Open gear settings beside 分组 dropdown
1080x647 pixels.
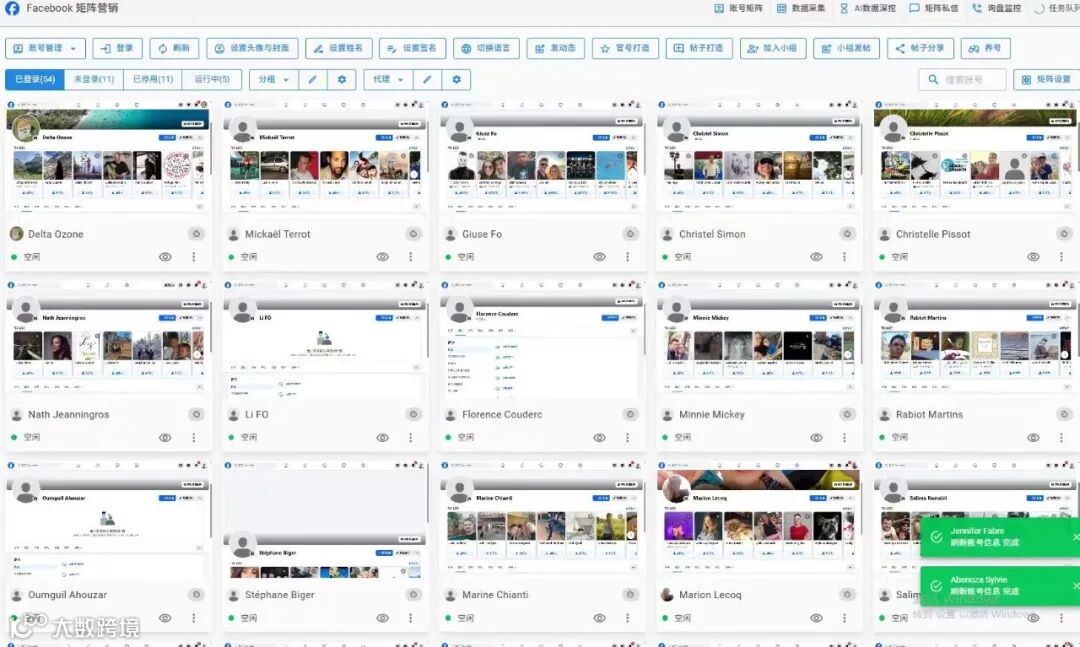(342, 79)
